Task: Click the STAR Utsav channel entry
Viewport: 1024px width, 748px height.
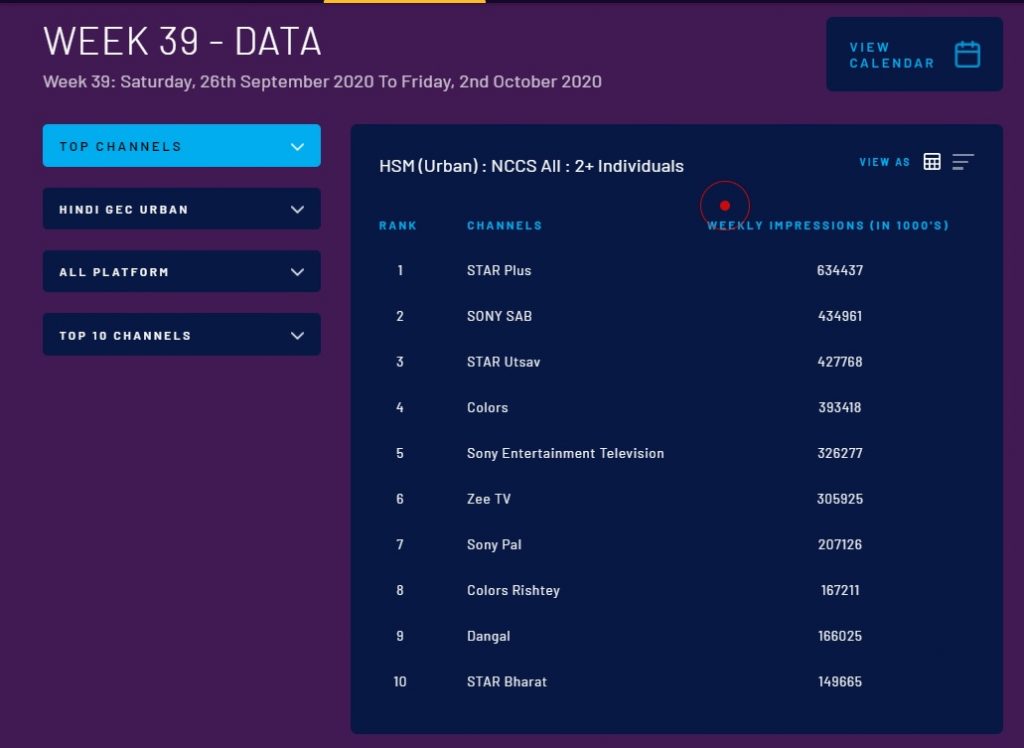Action: coord(503,362)
